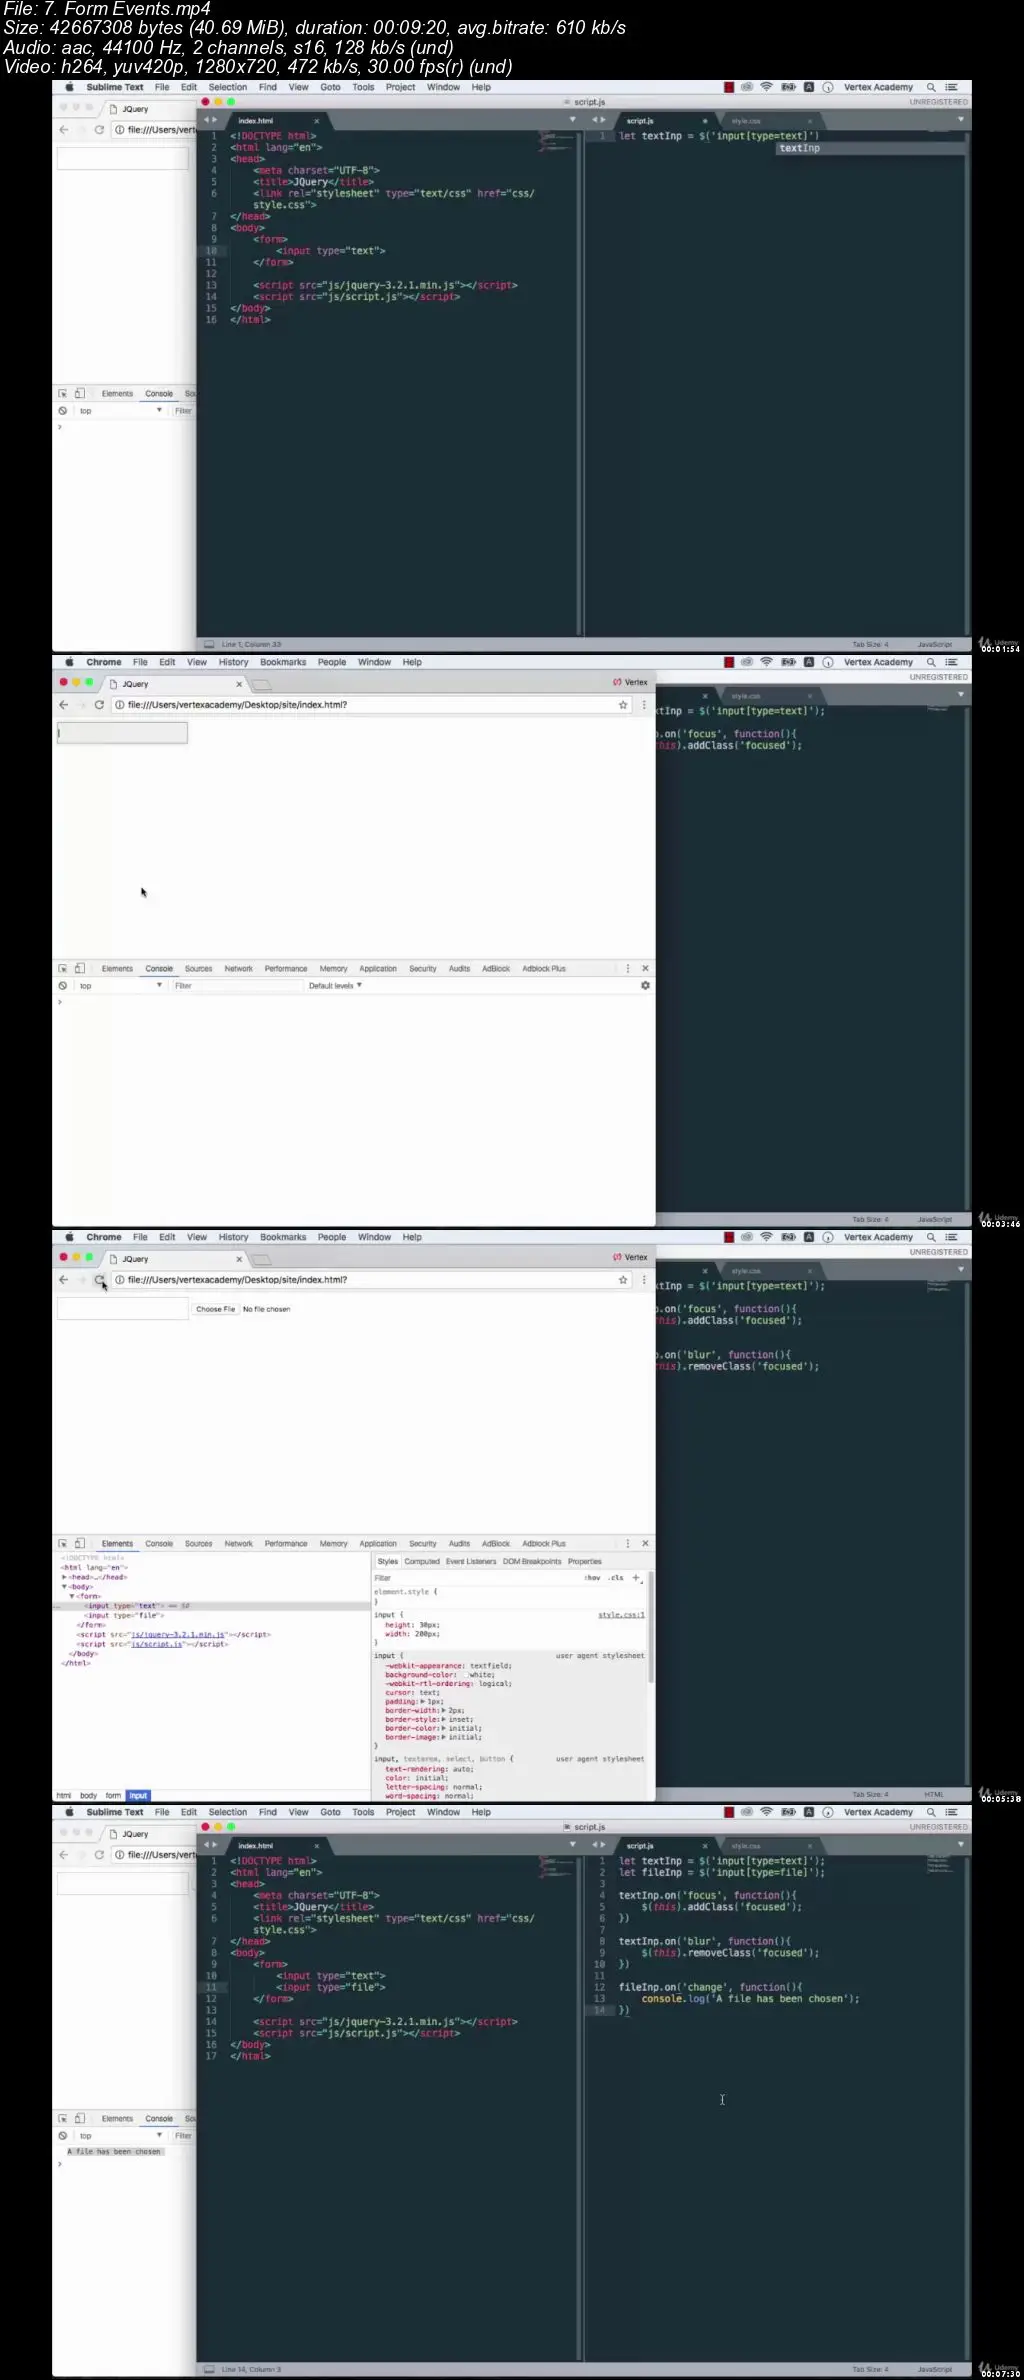Follow the js/jquery-3.2.1.min.js link
1024x2380 pixels.
178,1634
